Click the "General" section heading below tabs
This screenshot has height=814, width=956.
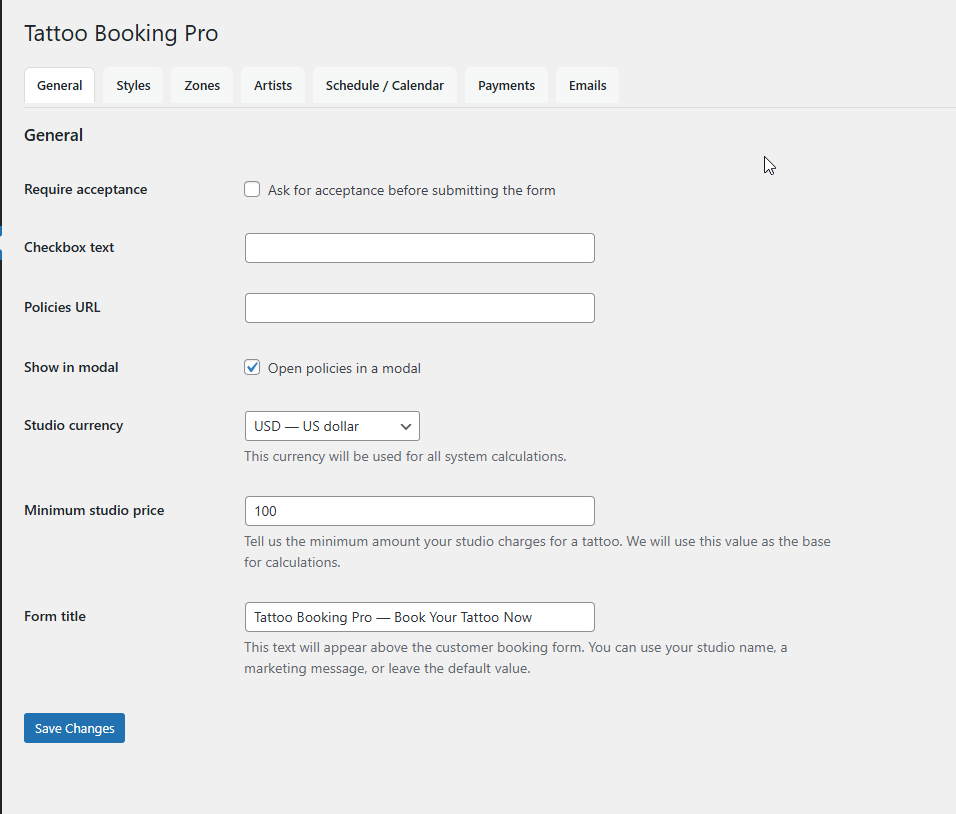click(53, 135)
